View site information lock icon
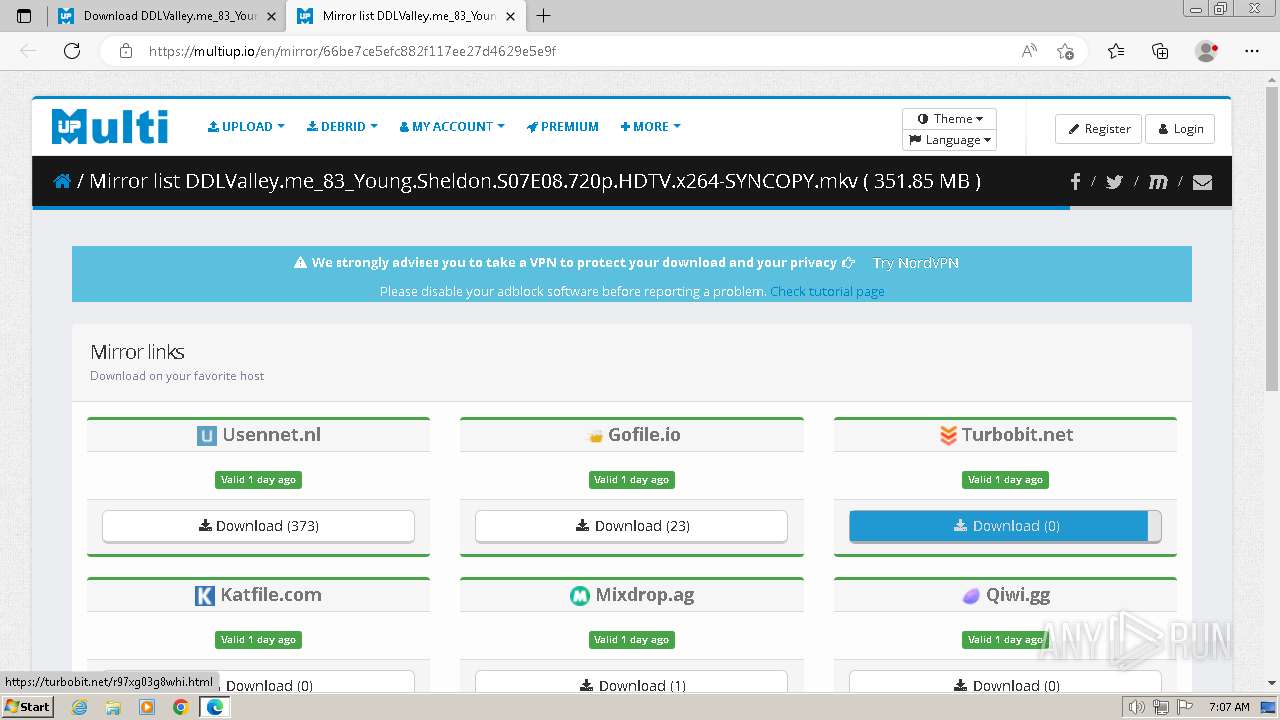1280x720 pixels. pos(126,51)
